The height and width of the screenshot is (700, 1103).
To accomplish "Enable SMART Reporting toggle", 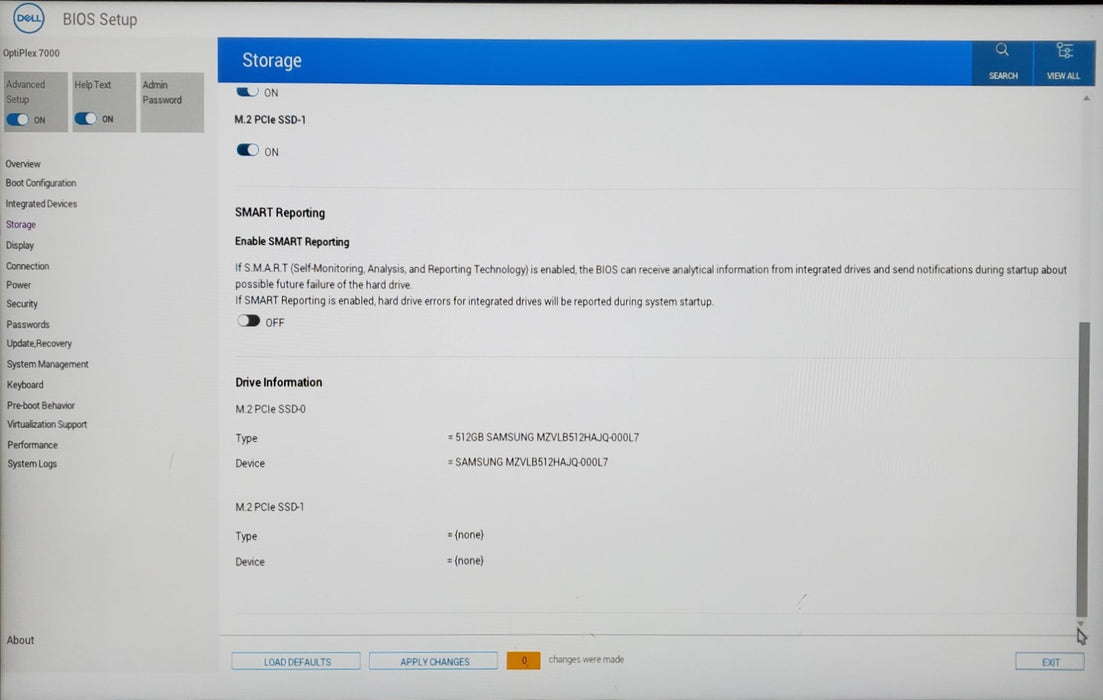I will [248, 322].
